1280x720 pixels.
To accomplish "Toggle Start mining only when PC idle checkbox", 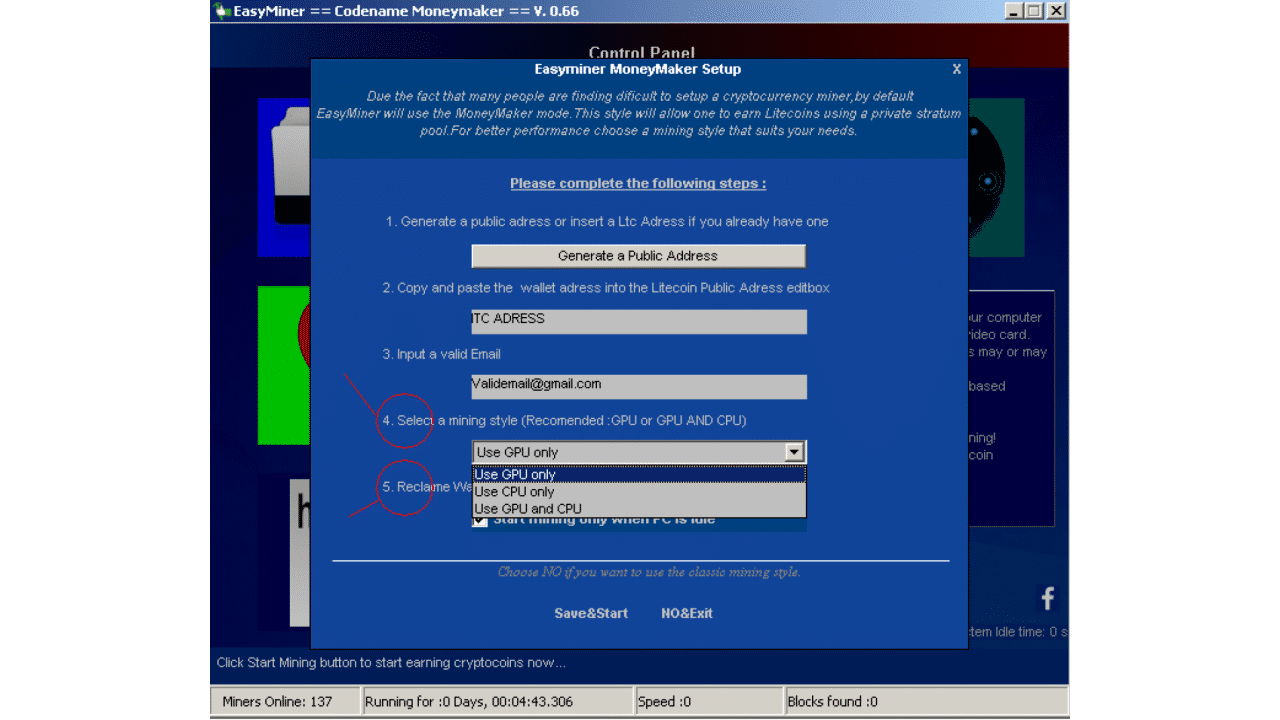I will [480, 520].
